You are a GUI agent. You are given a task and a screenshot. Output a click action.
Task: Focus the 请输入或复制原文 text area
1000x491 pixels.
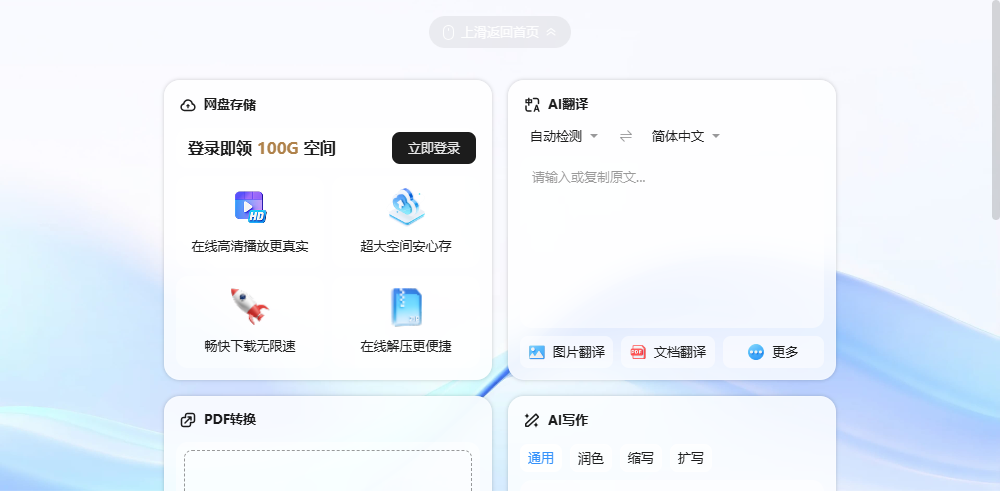pos(672,242)
